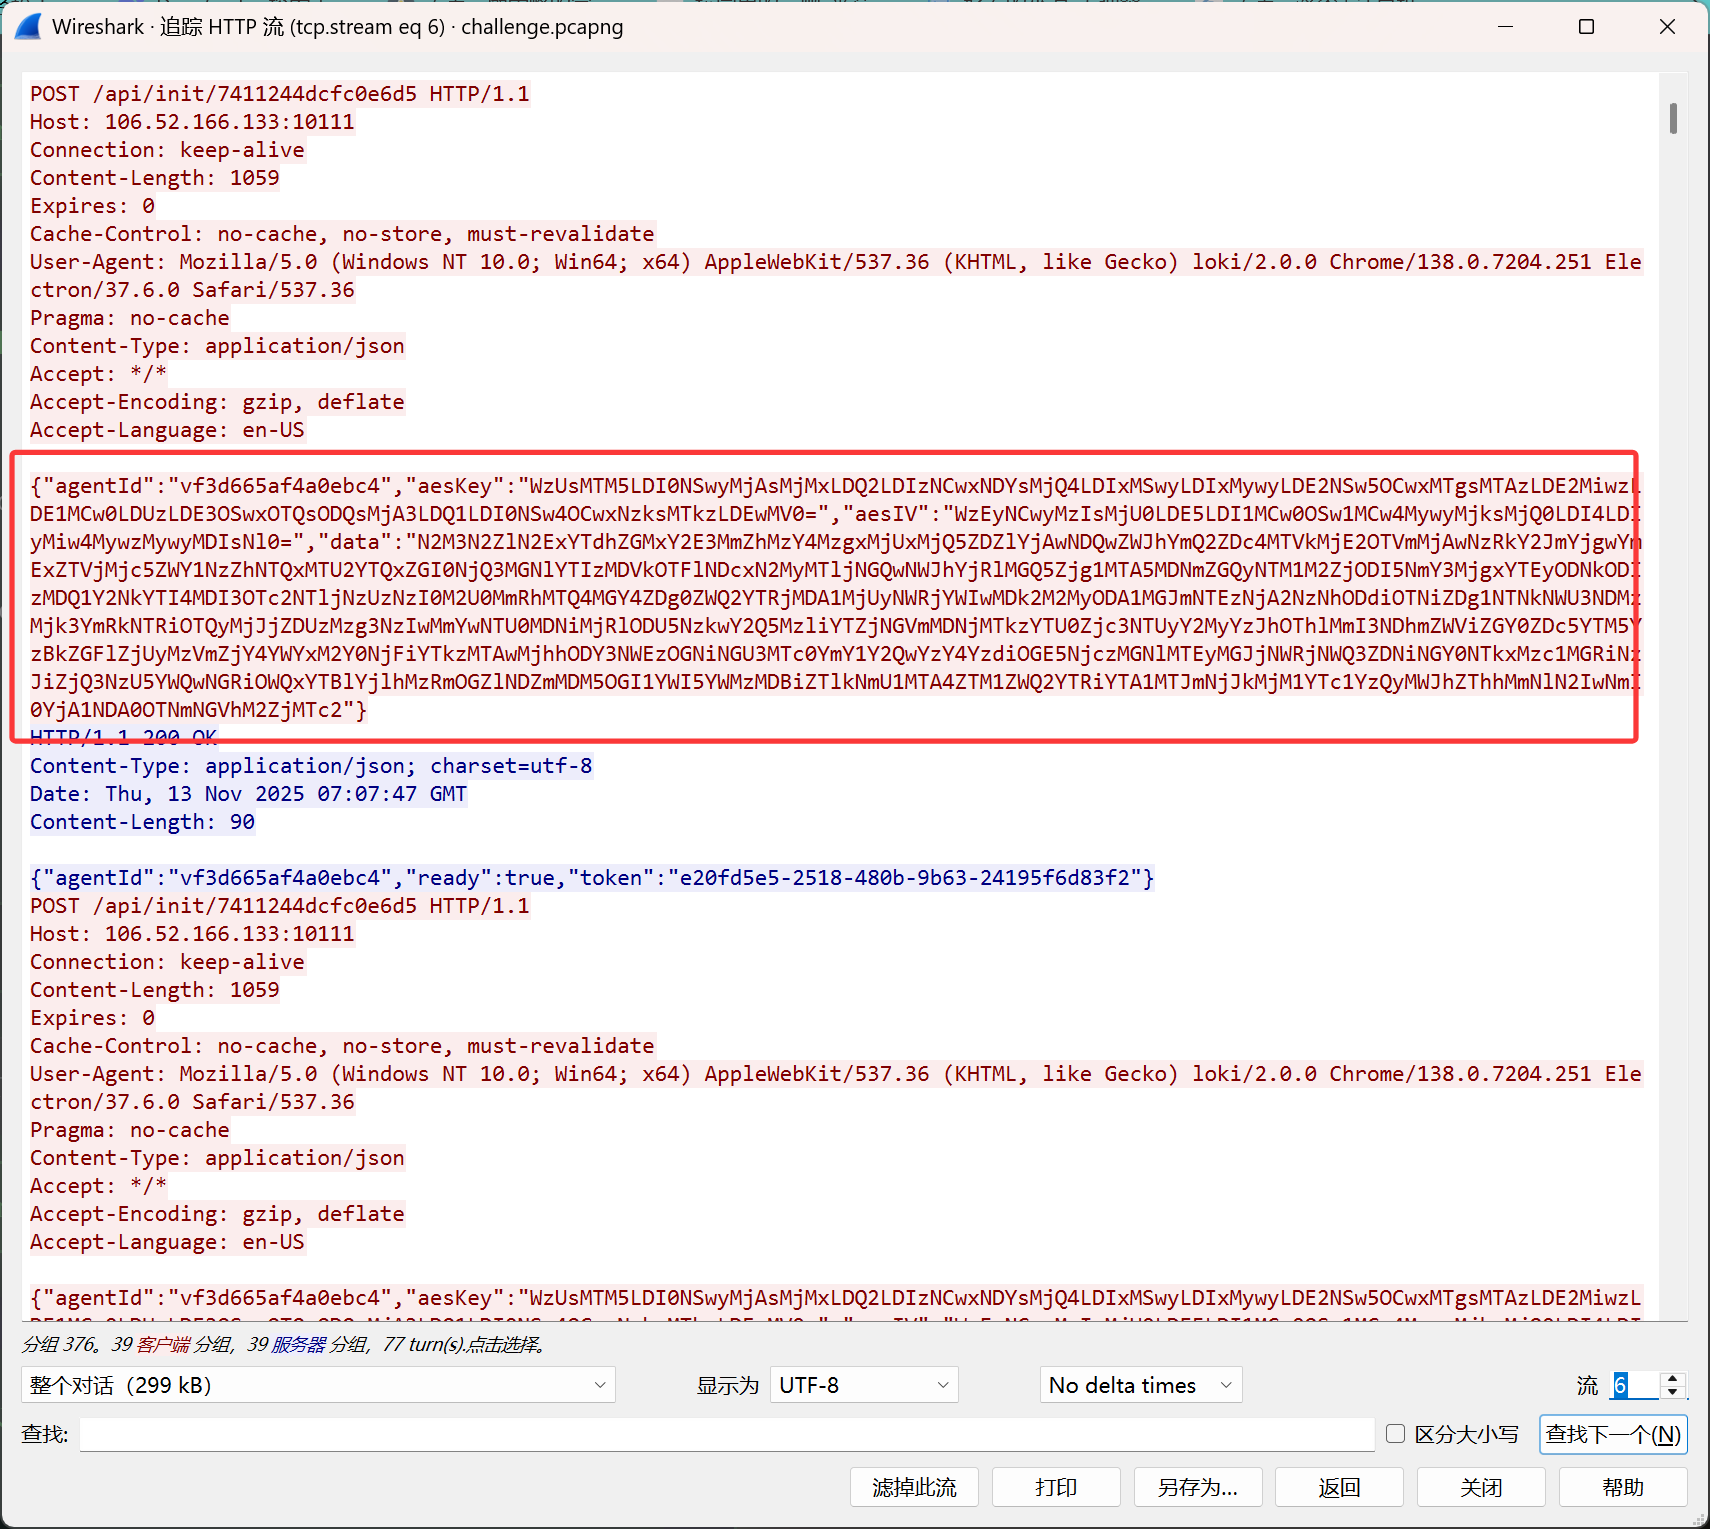Click the Wireshark shark fin title icon
The width and height of the screenshot is (1710, 1529).
click(28, 27)
